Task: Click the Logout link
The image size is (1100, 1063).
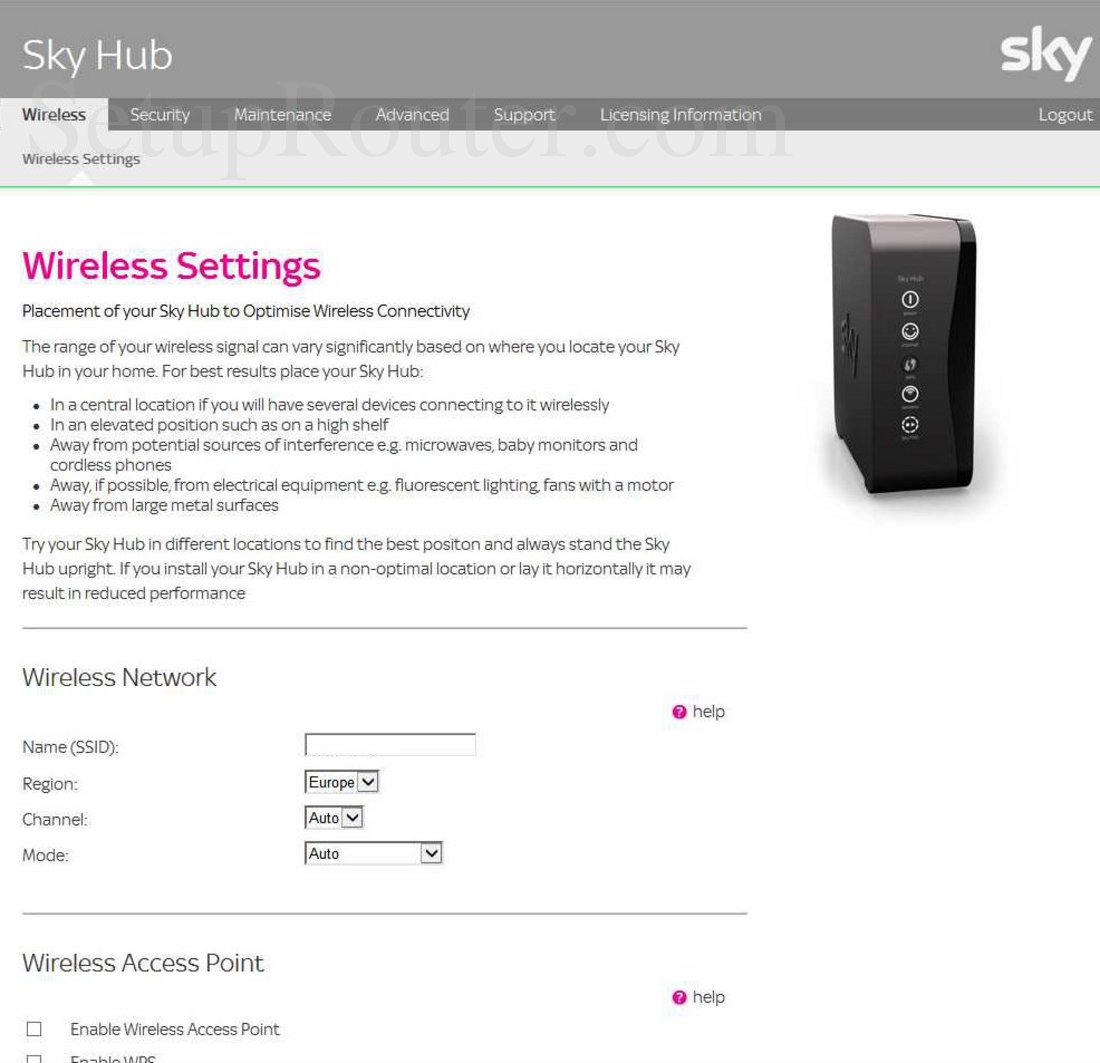Action: pos(1064,114)
